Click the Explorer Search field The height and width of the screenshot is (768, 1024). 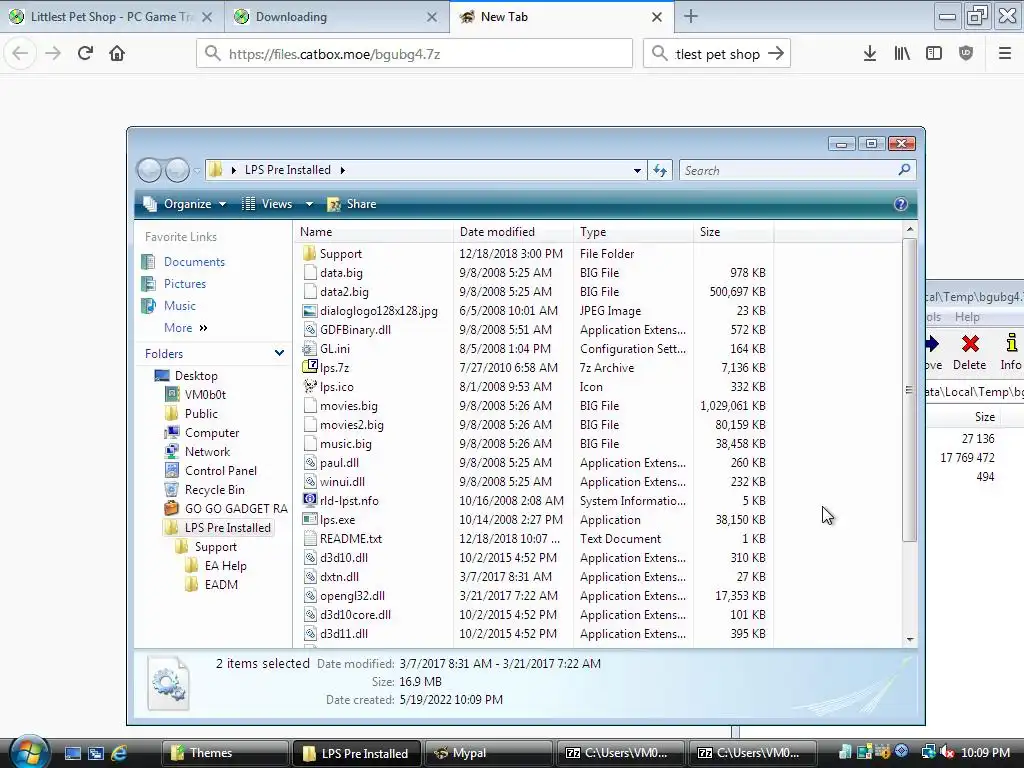pyautogui.click(x=797, y=170)
